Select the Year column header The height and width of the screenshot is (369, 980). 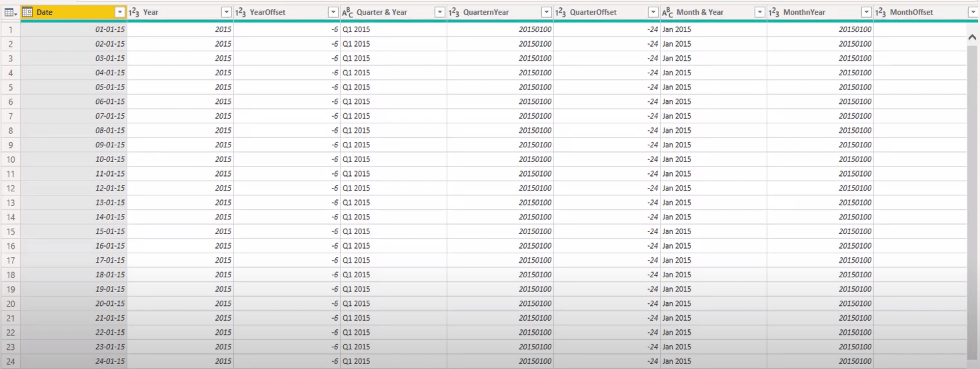(181, 13)
